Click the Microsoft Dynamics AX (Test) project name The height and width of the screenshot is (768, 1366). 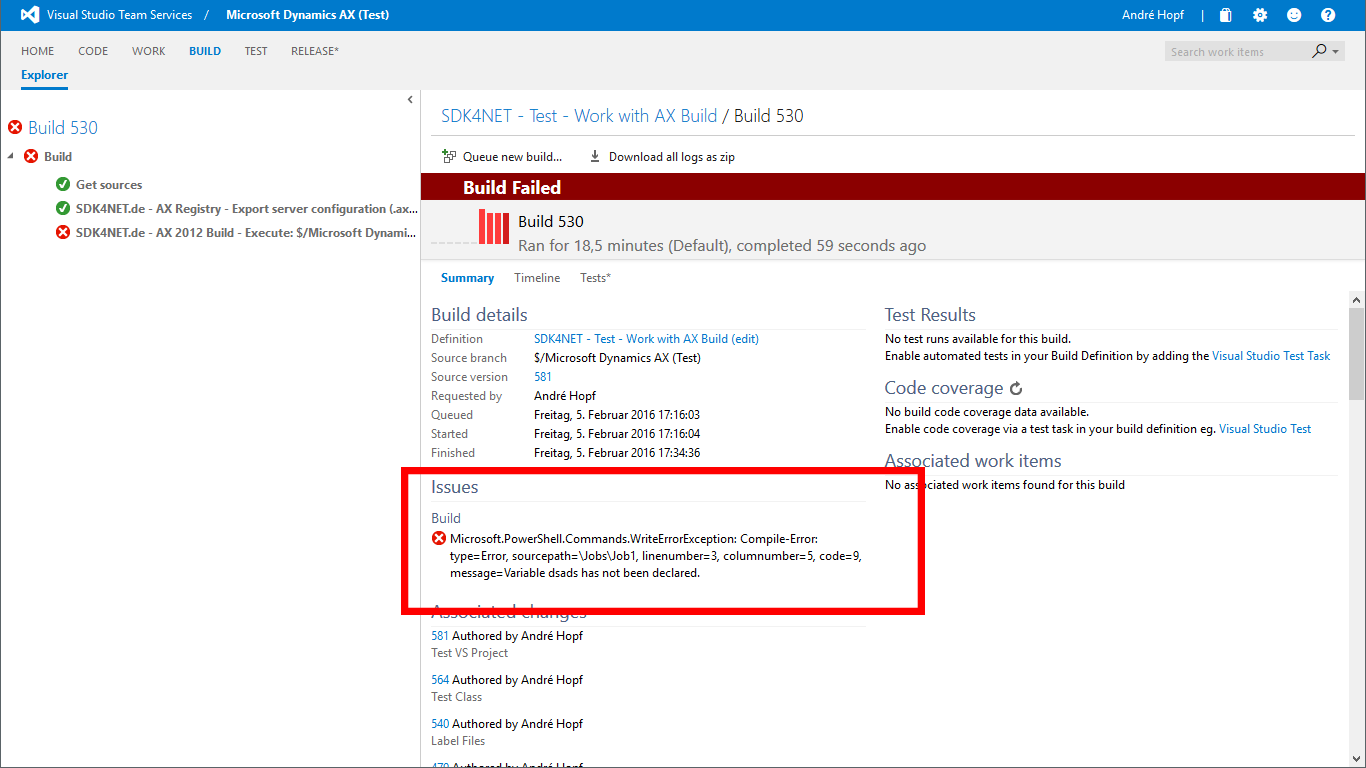[308, 15]
